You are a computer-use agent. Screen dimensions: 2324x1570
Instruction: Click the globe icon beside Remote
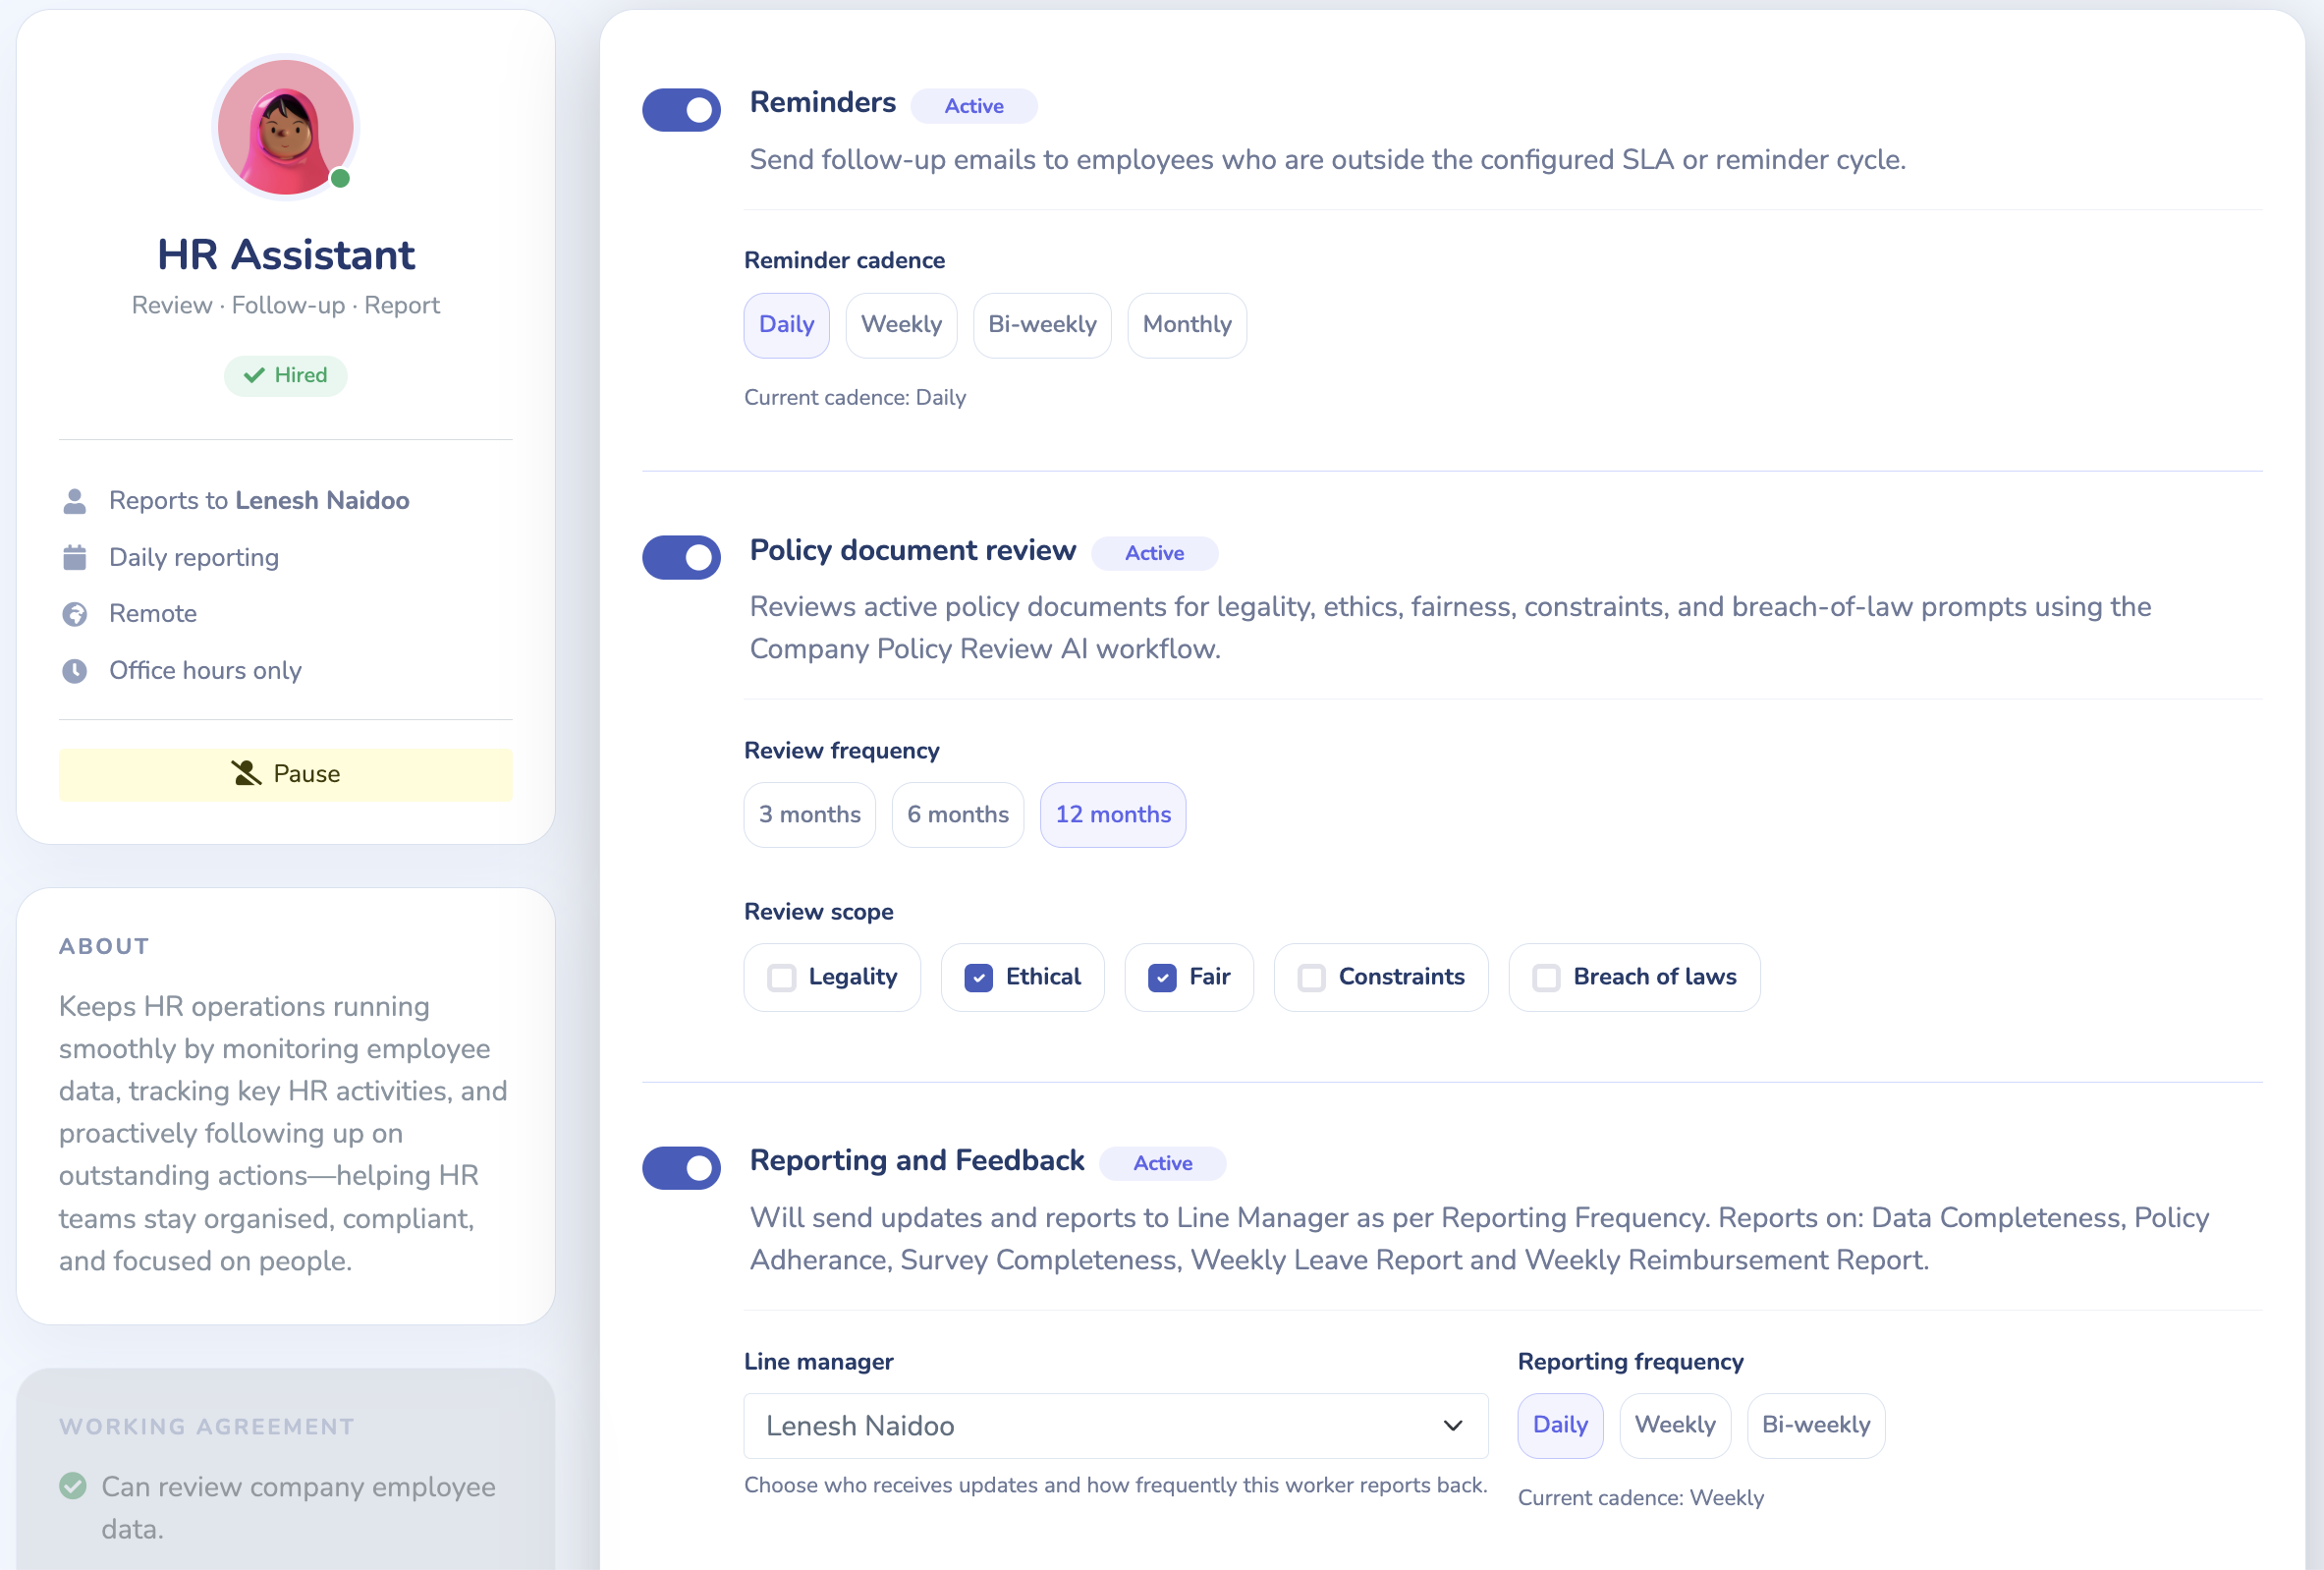(75, 614)
